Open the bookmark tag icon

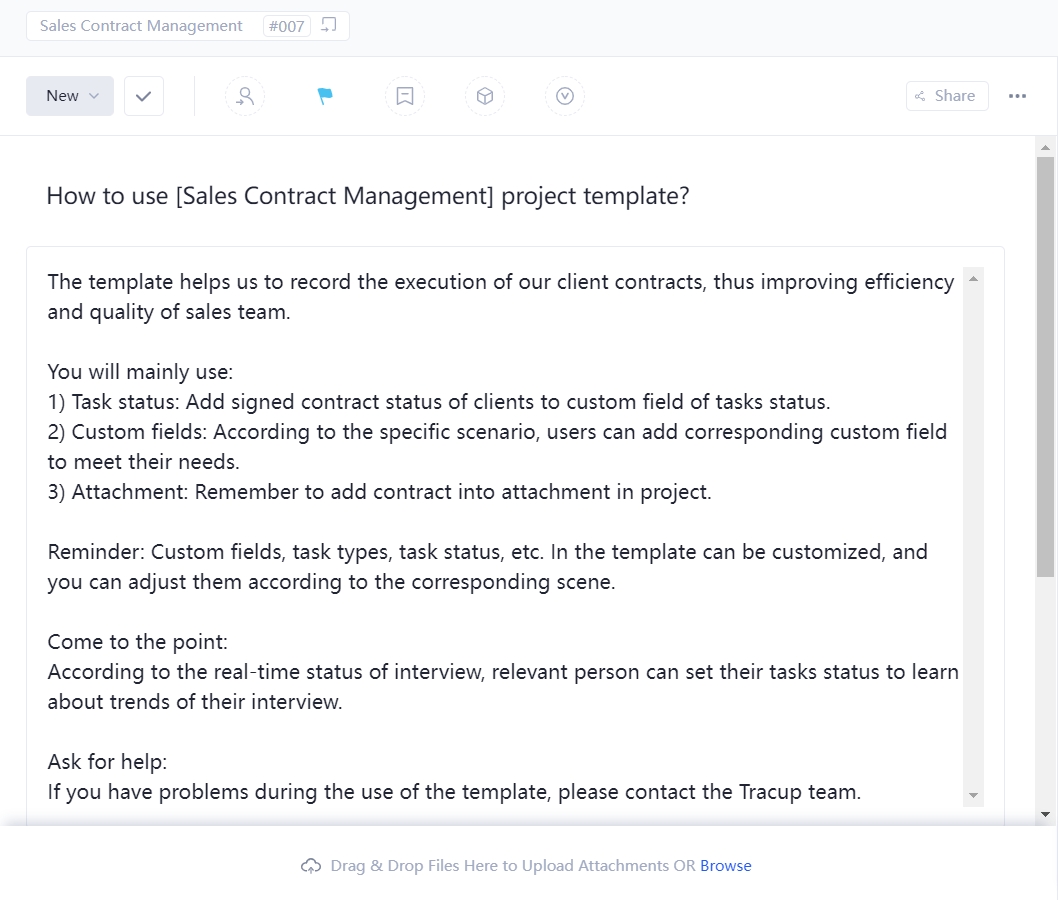pyautogui.click(x=405, y=95)
